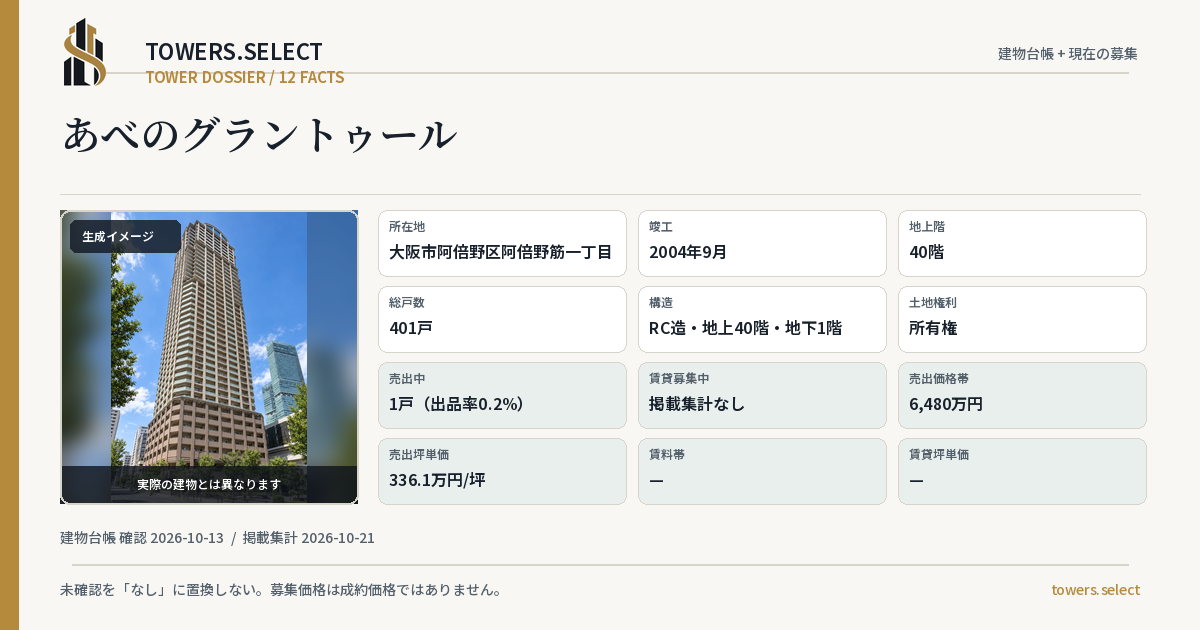Image resolution: width=1200 pixels, height=630 pixels.
Task: Open the 土地権利 所有権 card
Action: (x=1022, y=319)
